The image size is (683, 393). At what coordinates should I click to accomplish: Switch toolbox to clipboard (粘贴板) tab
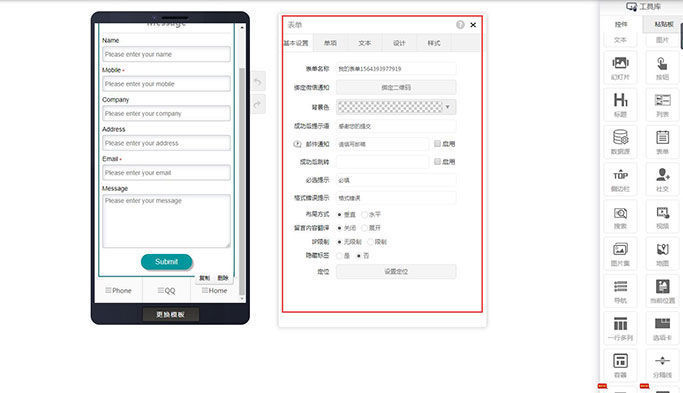pos(663,24)
